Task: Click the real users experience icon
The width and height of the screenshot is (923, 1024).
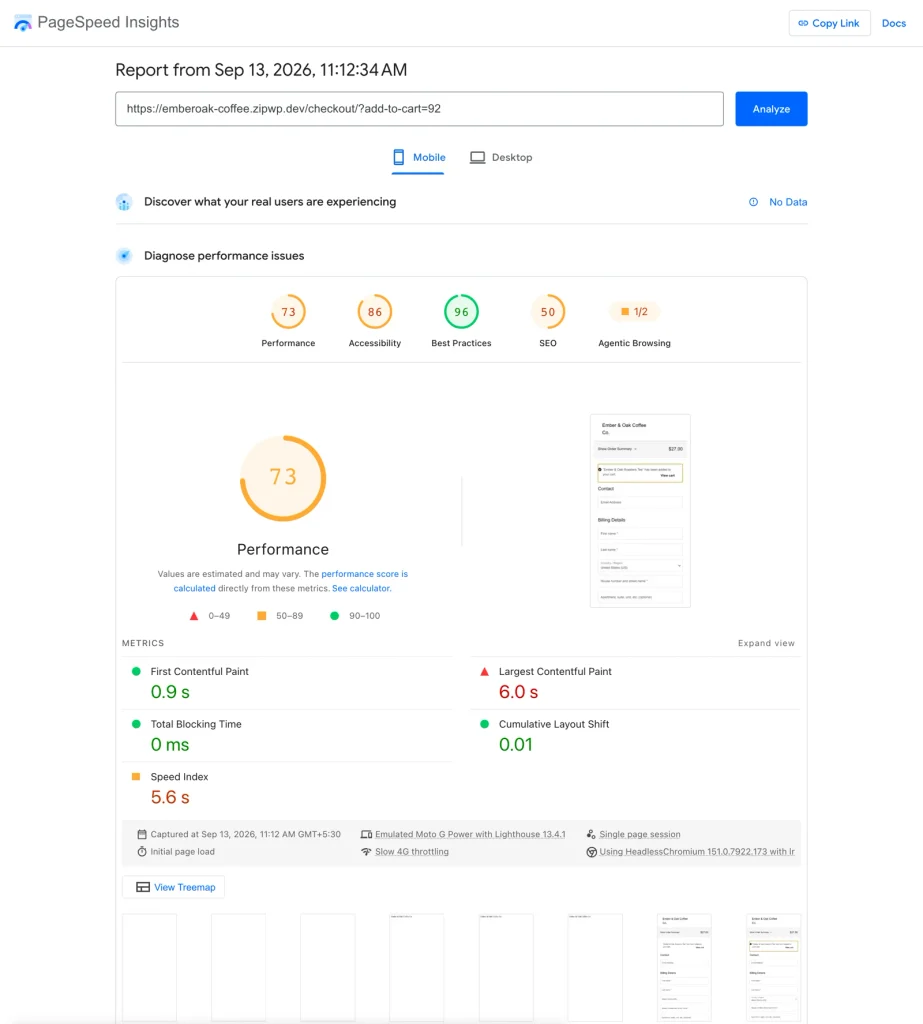Action: click(124, 202)
